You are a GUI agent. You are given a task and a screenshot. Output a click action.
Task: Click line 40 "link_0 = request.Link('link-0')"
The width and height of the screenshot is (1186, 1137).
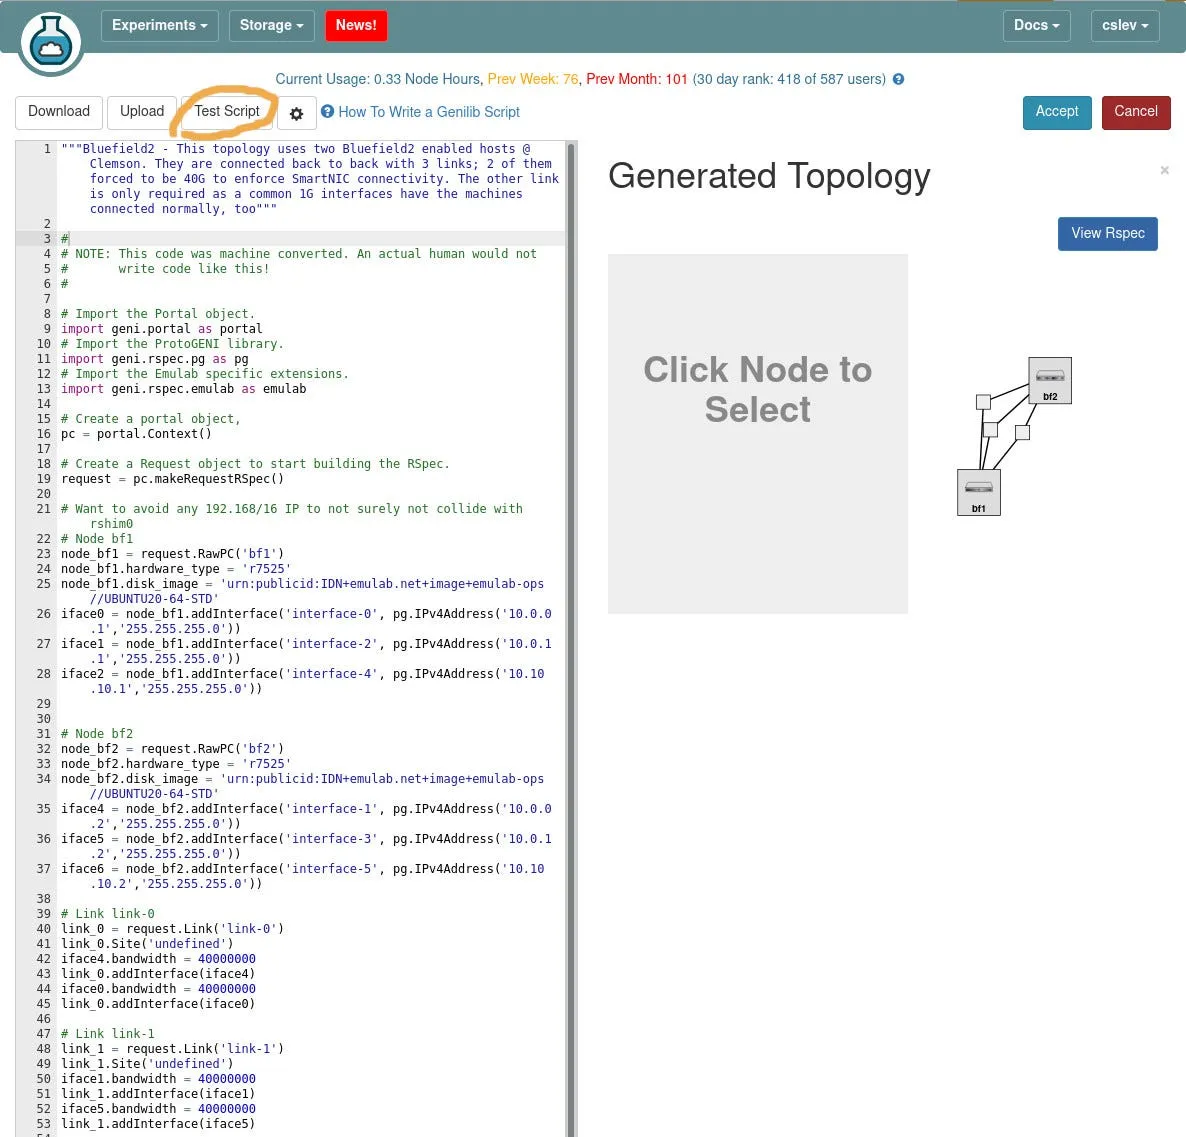click(172, 929)
